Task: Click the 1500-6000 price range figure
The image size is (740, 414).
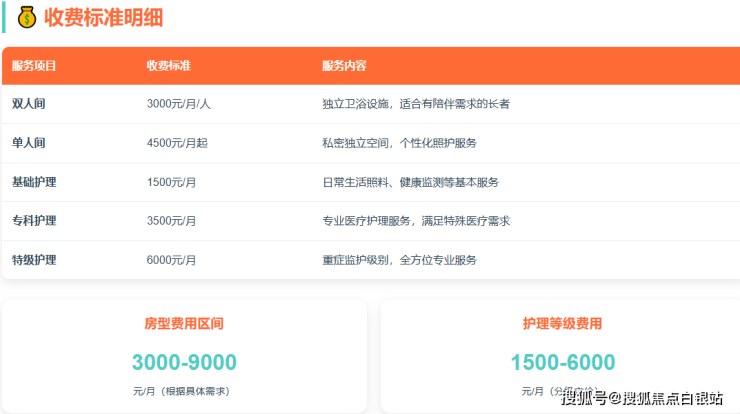Action: tap(562, 362)
